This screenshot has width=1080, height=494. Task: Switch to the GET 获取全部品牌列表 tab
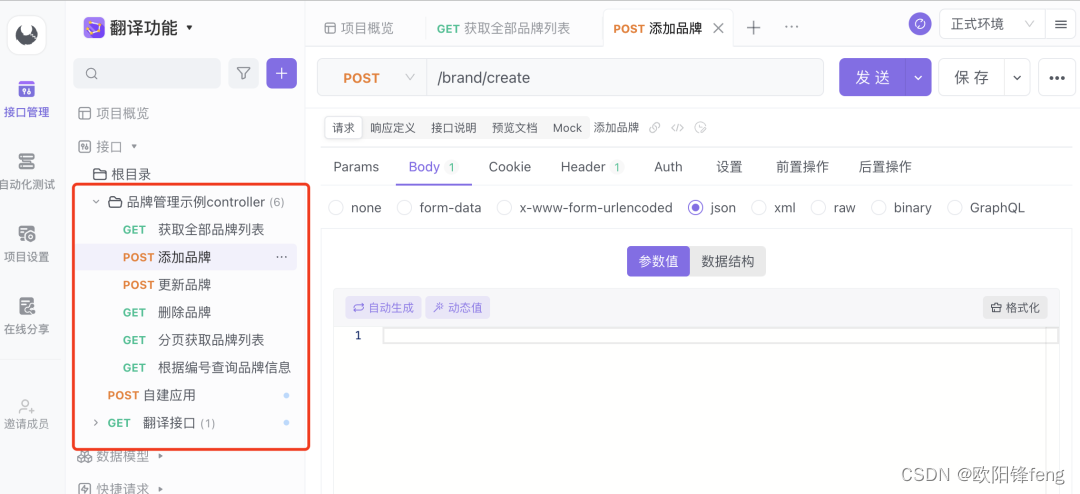point(503,28)
